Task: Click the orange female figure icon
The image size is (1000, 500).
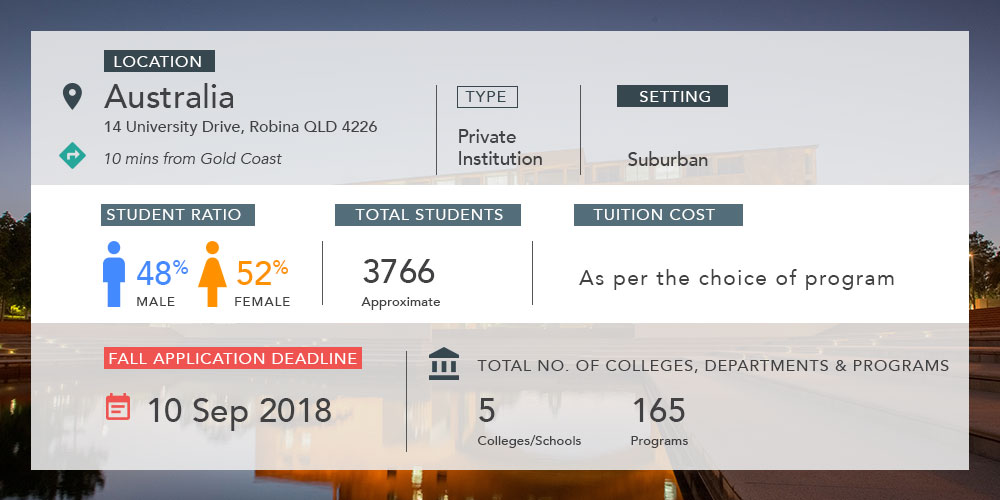Action: tap(212, 274)
